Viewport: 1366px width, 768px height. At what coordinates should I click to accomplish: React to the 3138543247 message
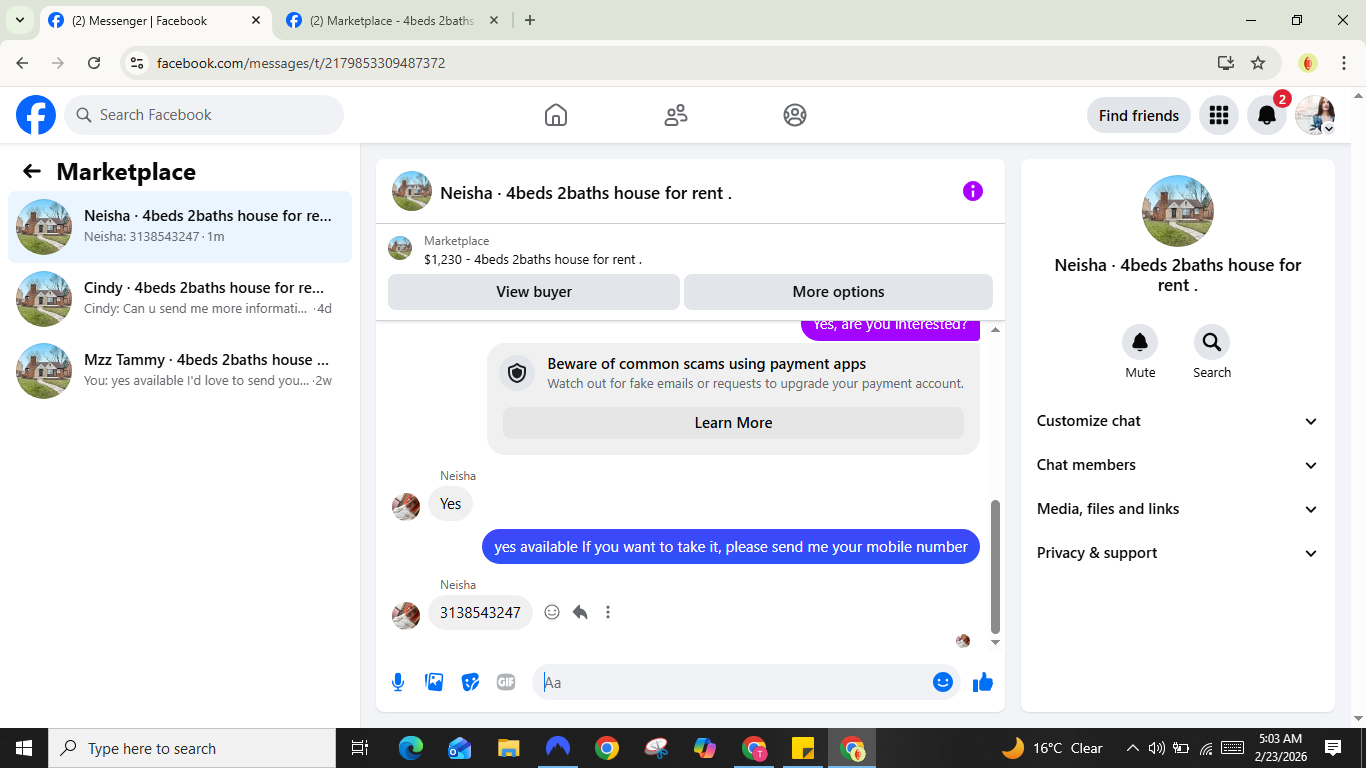click(x=552, y=612)
